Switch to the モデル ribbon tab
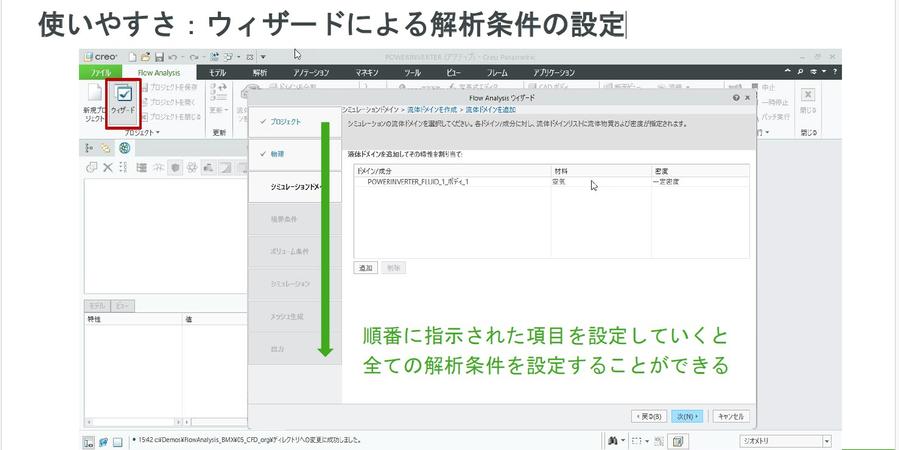The width and height of the screenshot is (899, 450). click(x=217, y=73)
